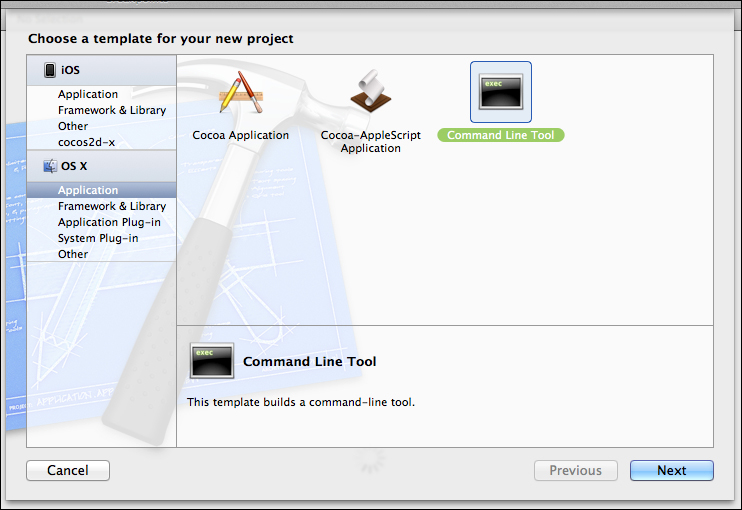The height and width of the screenshot is (510, 742).
Task: Select Framework & Library under OS X
Action: (x=101, y=206)
